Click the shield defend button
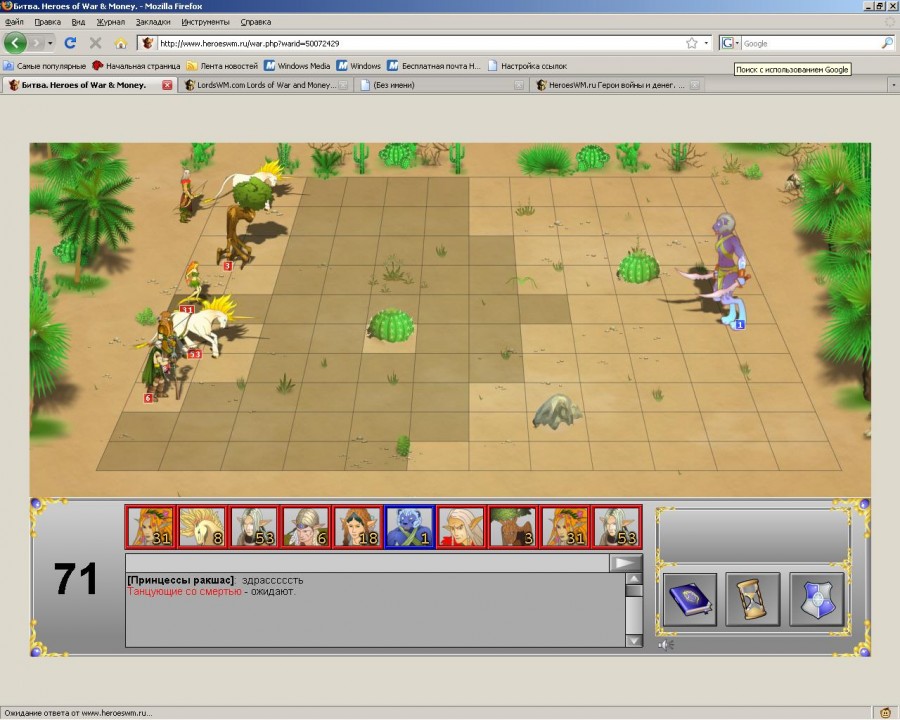The height and width of the screenshot is (720, 900). tap(816, 599)
